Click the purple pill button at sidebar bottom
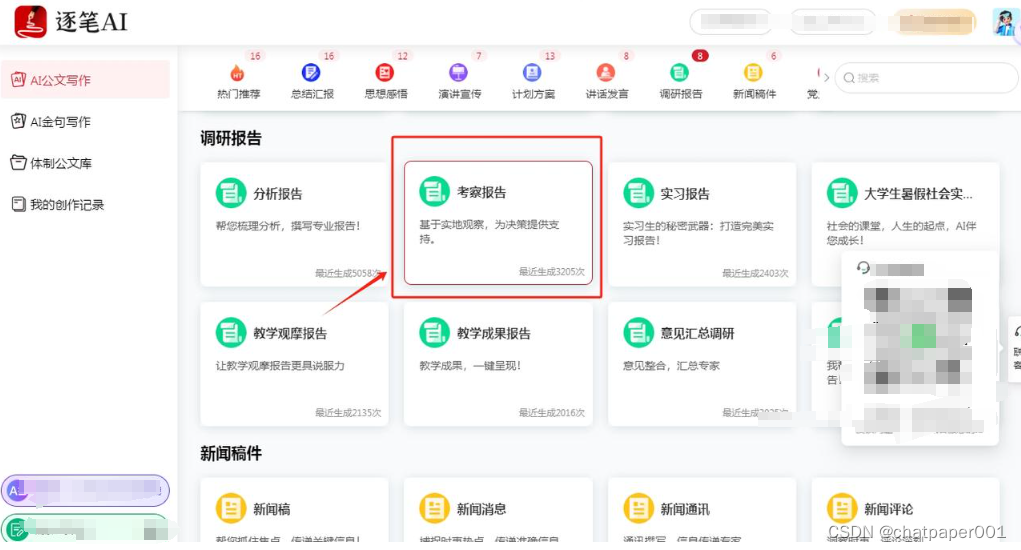Image resolution: width=1021 pixels, height=550 pixels. [85, 490]
